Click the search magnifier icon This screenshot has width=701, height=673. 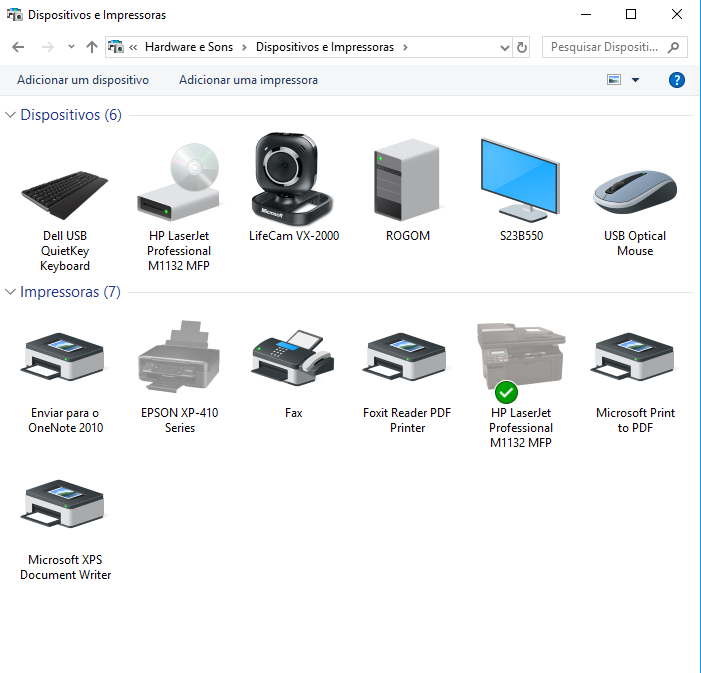point(673,47)
